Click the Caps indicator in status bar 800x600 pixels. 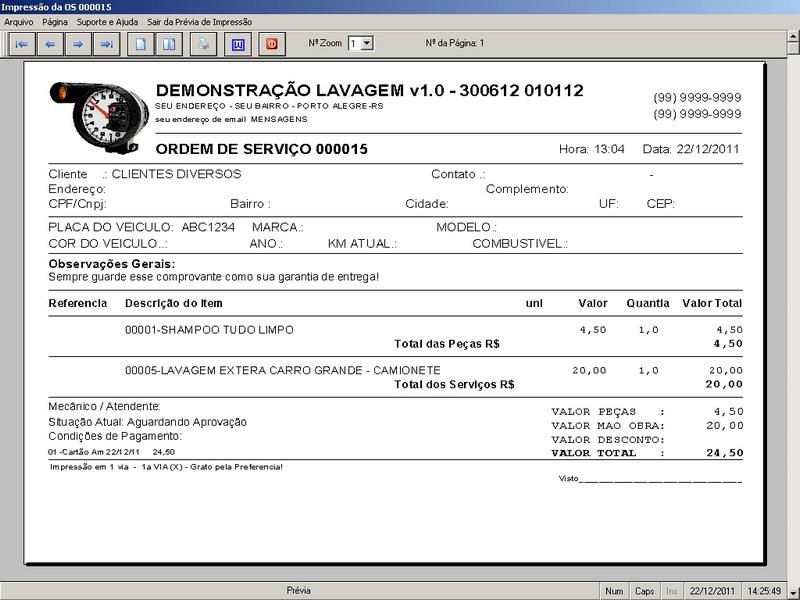[x=645, y=591]
